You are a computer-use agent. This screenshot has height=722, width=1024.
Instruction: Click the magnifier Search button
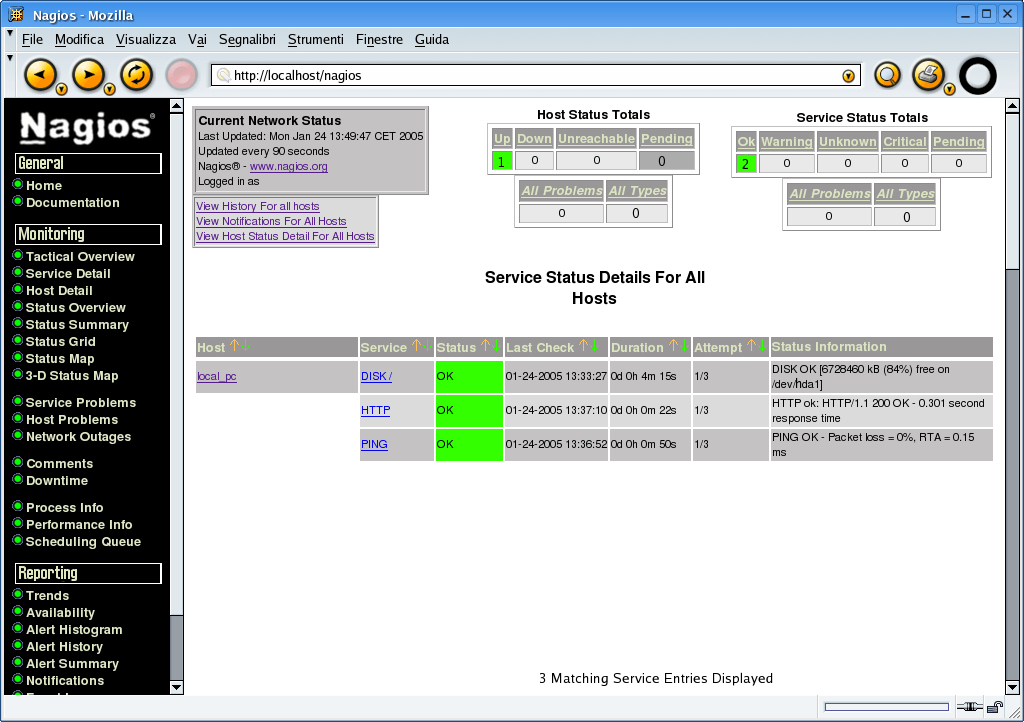pos(888,75)
